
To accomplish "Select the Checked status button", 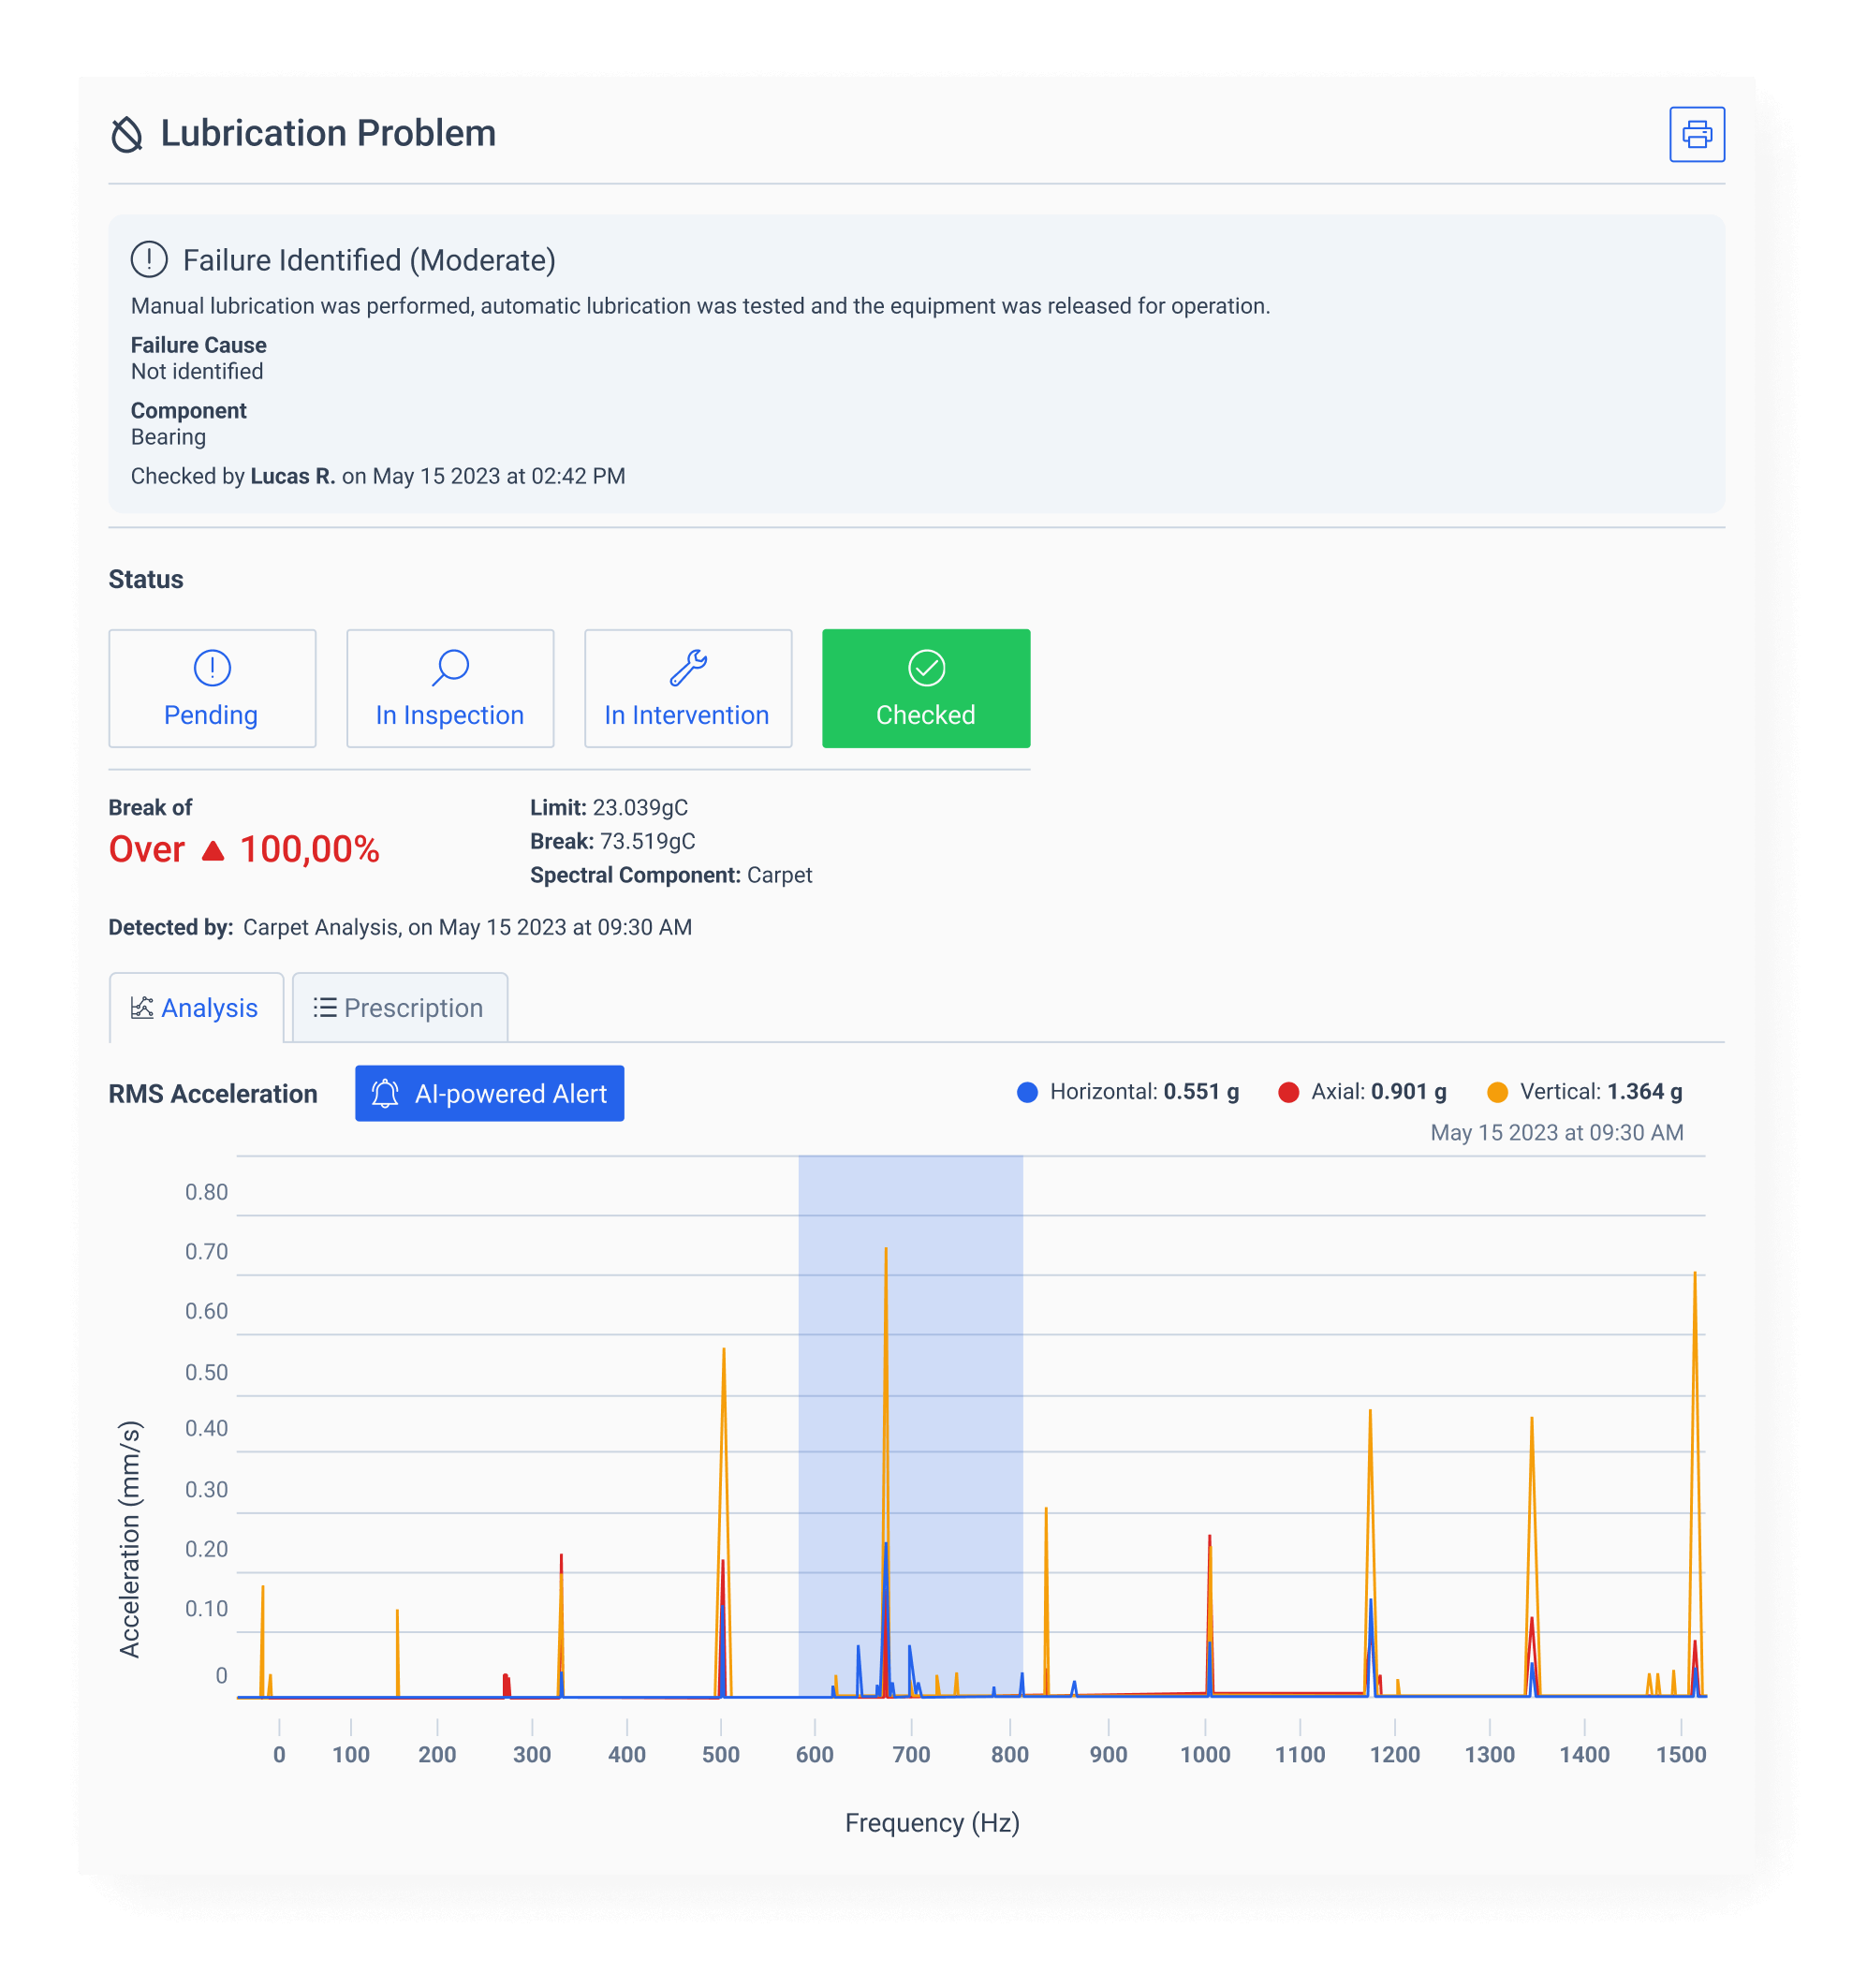I will (925, 688).
